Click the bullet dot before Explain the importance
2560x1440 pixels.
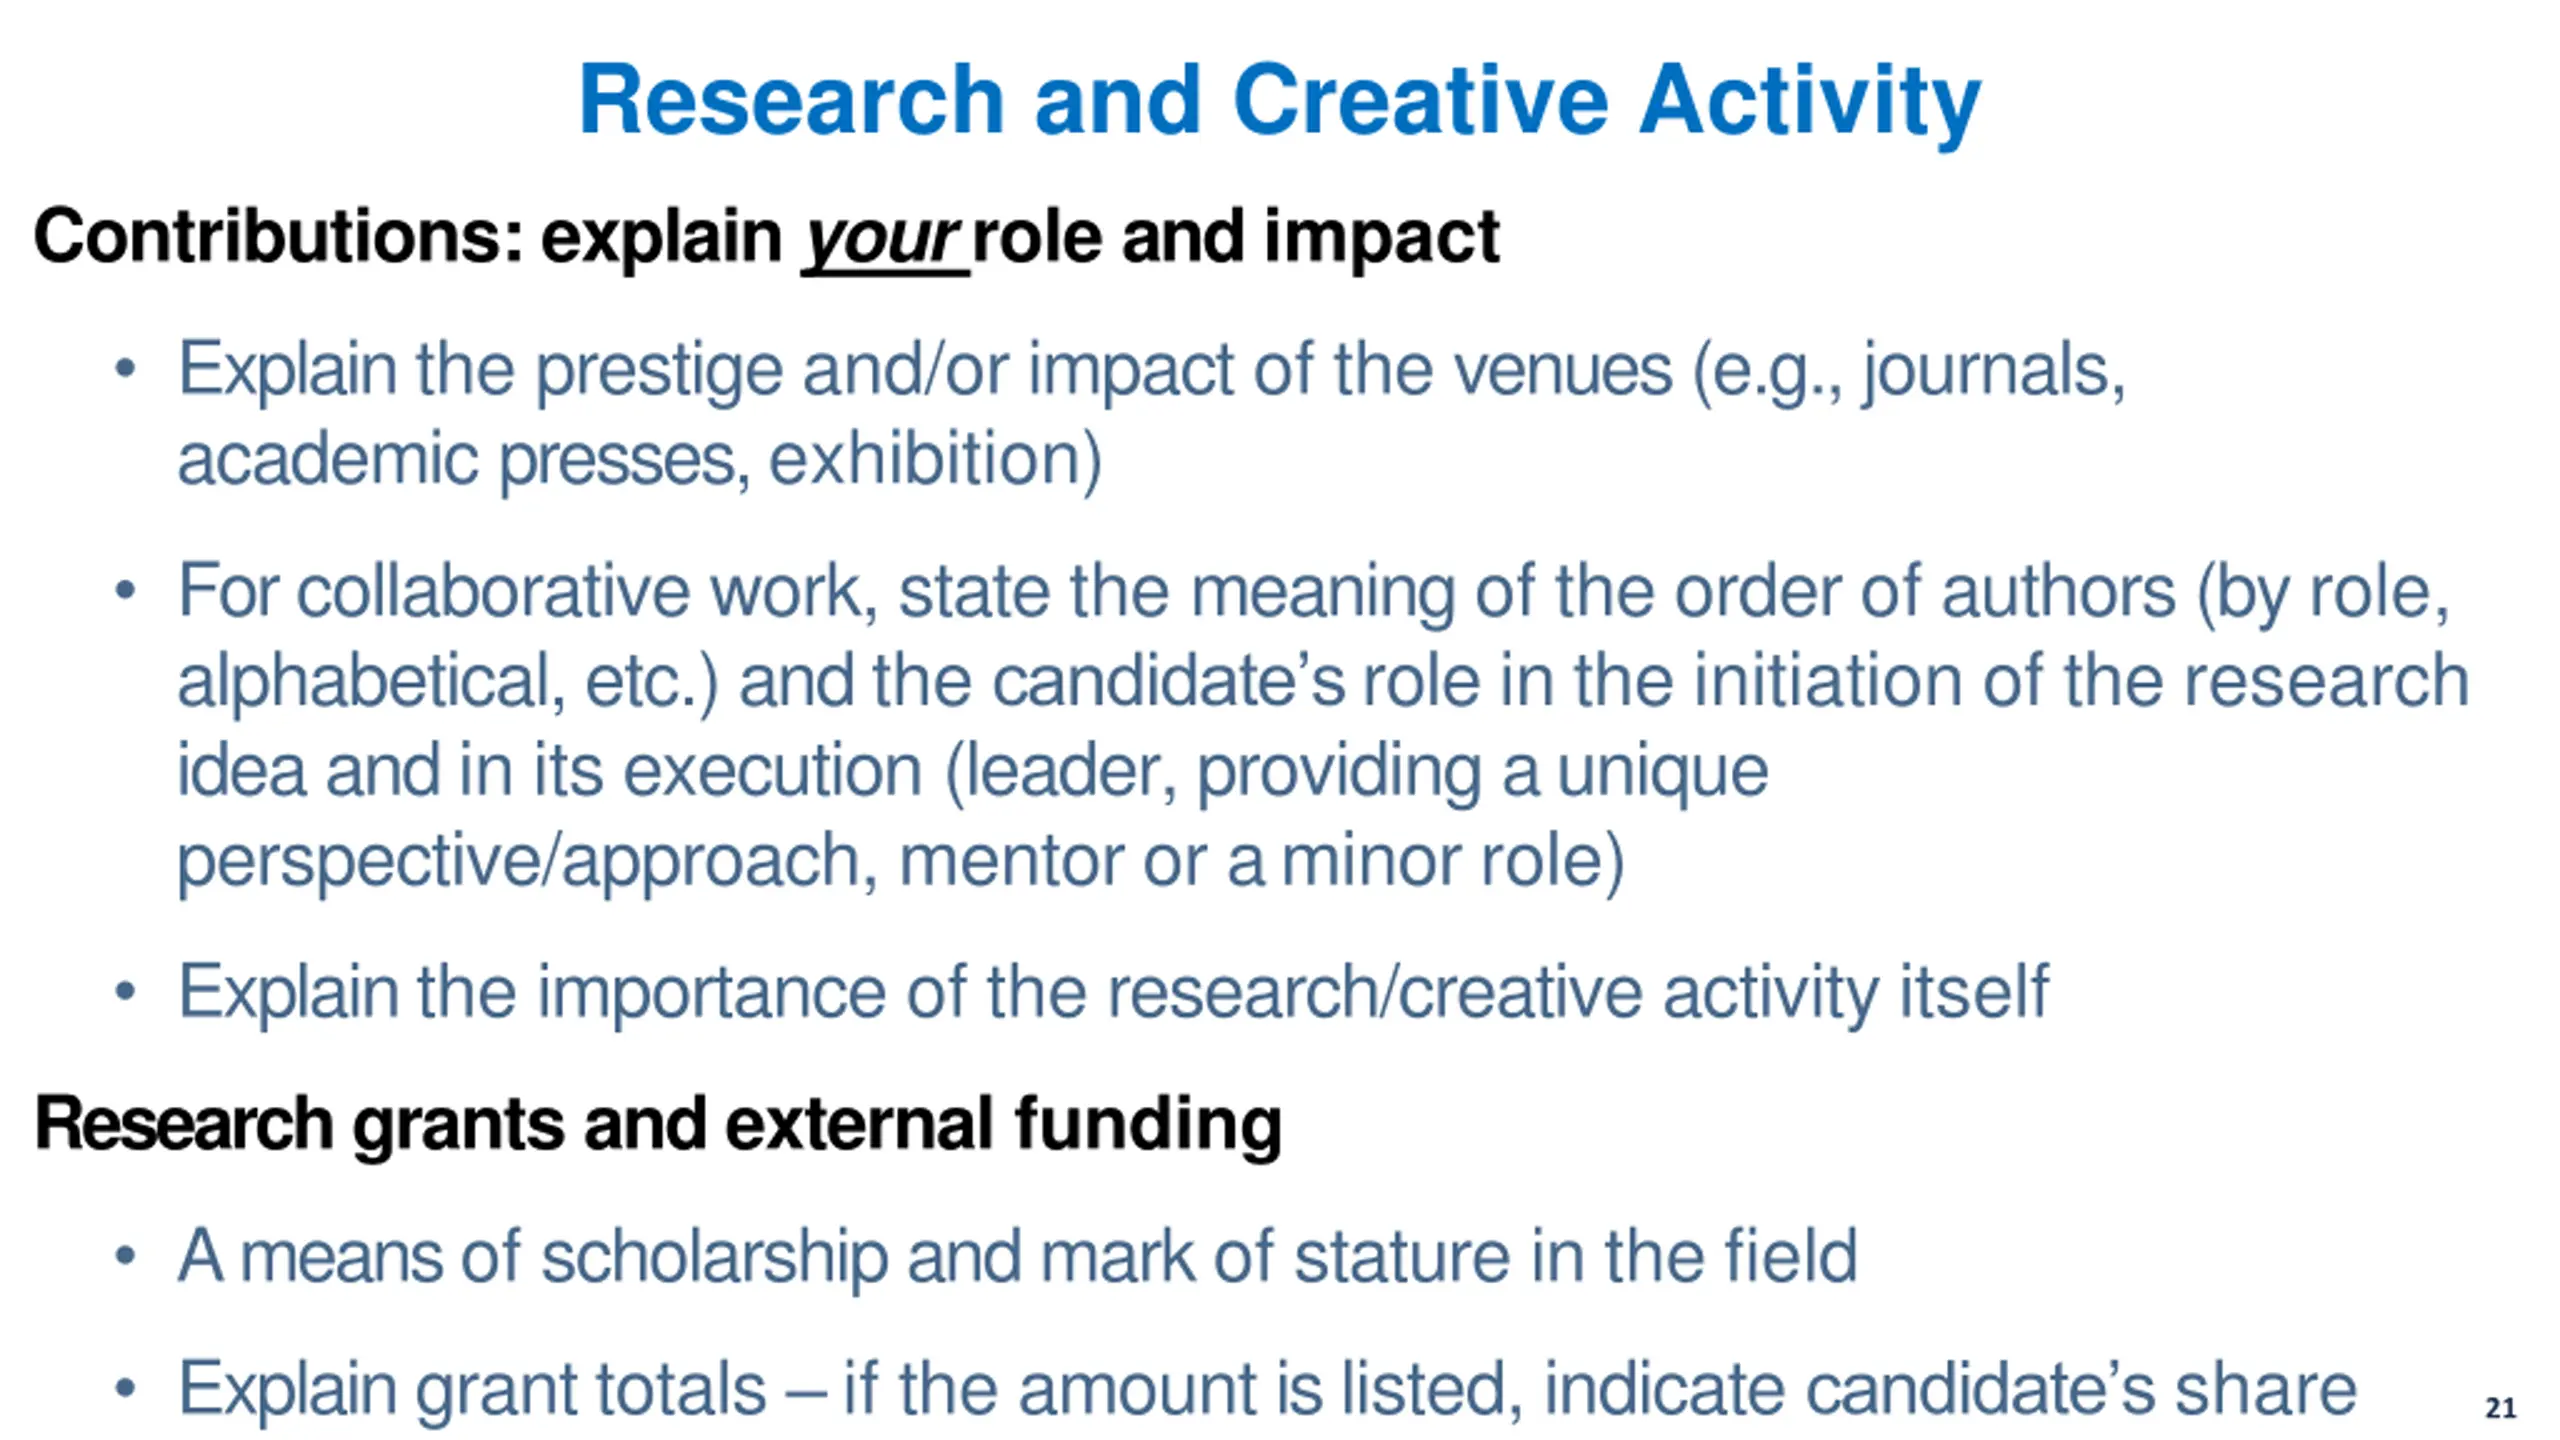(125, 992)
